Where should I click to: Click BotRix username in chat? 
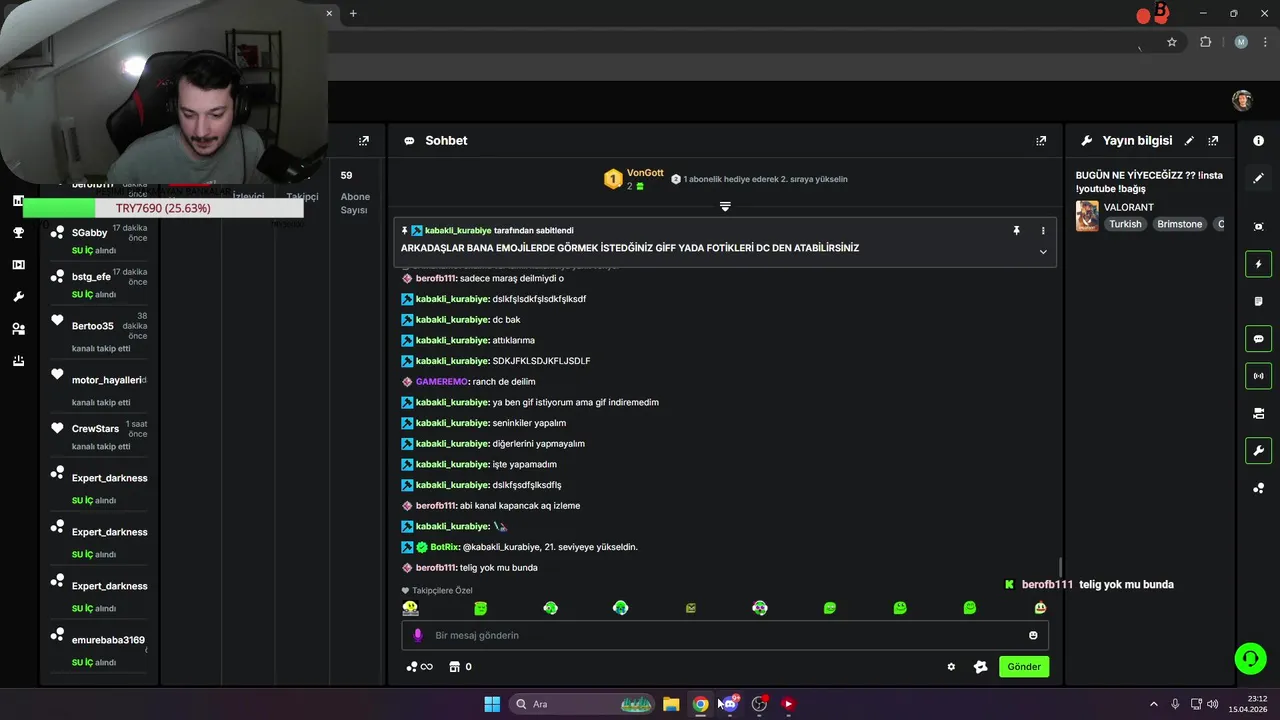pos(444,547)
